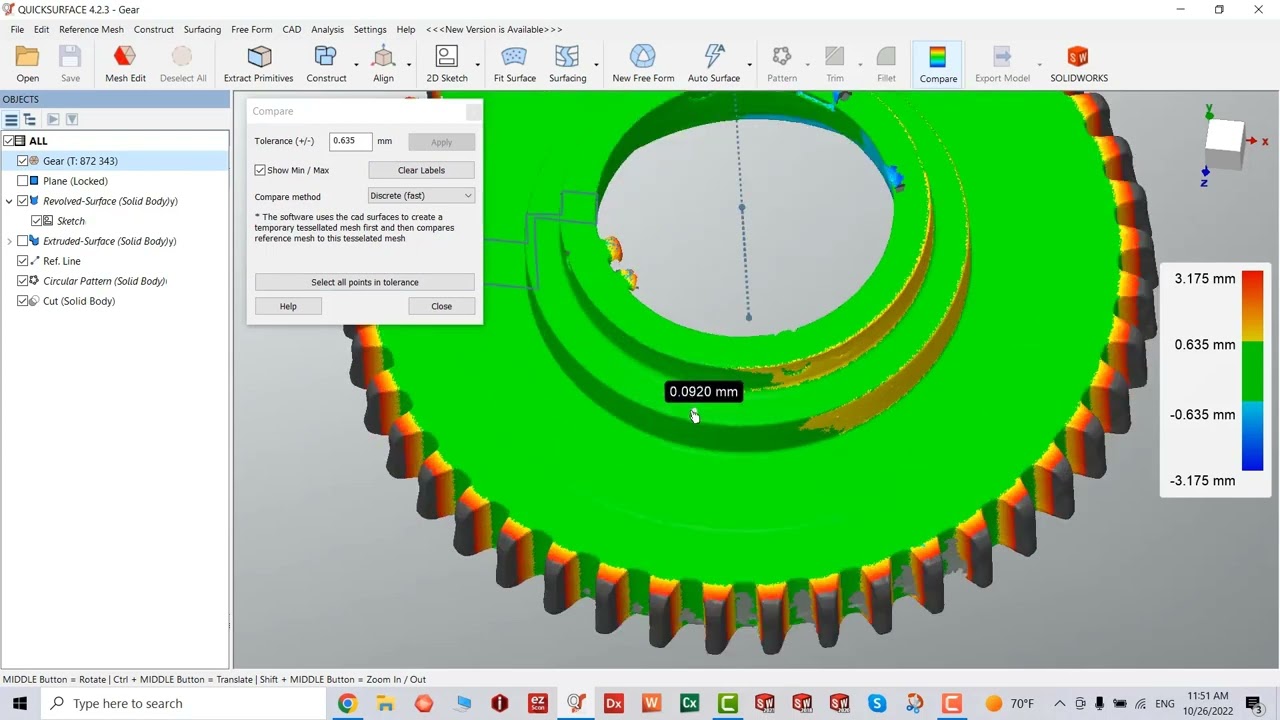
Task: Click the view orientation cube
Action: 1224,144
